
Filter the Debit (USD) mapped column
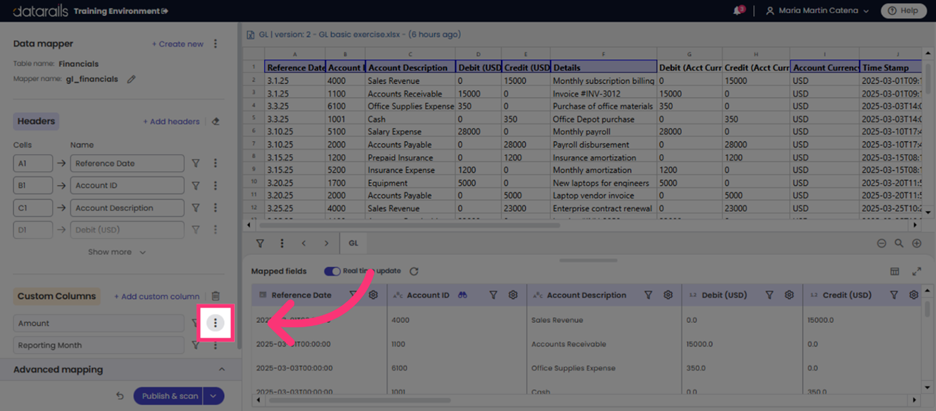coord(769,295)
